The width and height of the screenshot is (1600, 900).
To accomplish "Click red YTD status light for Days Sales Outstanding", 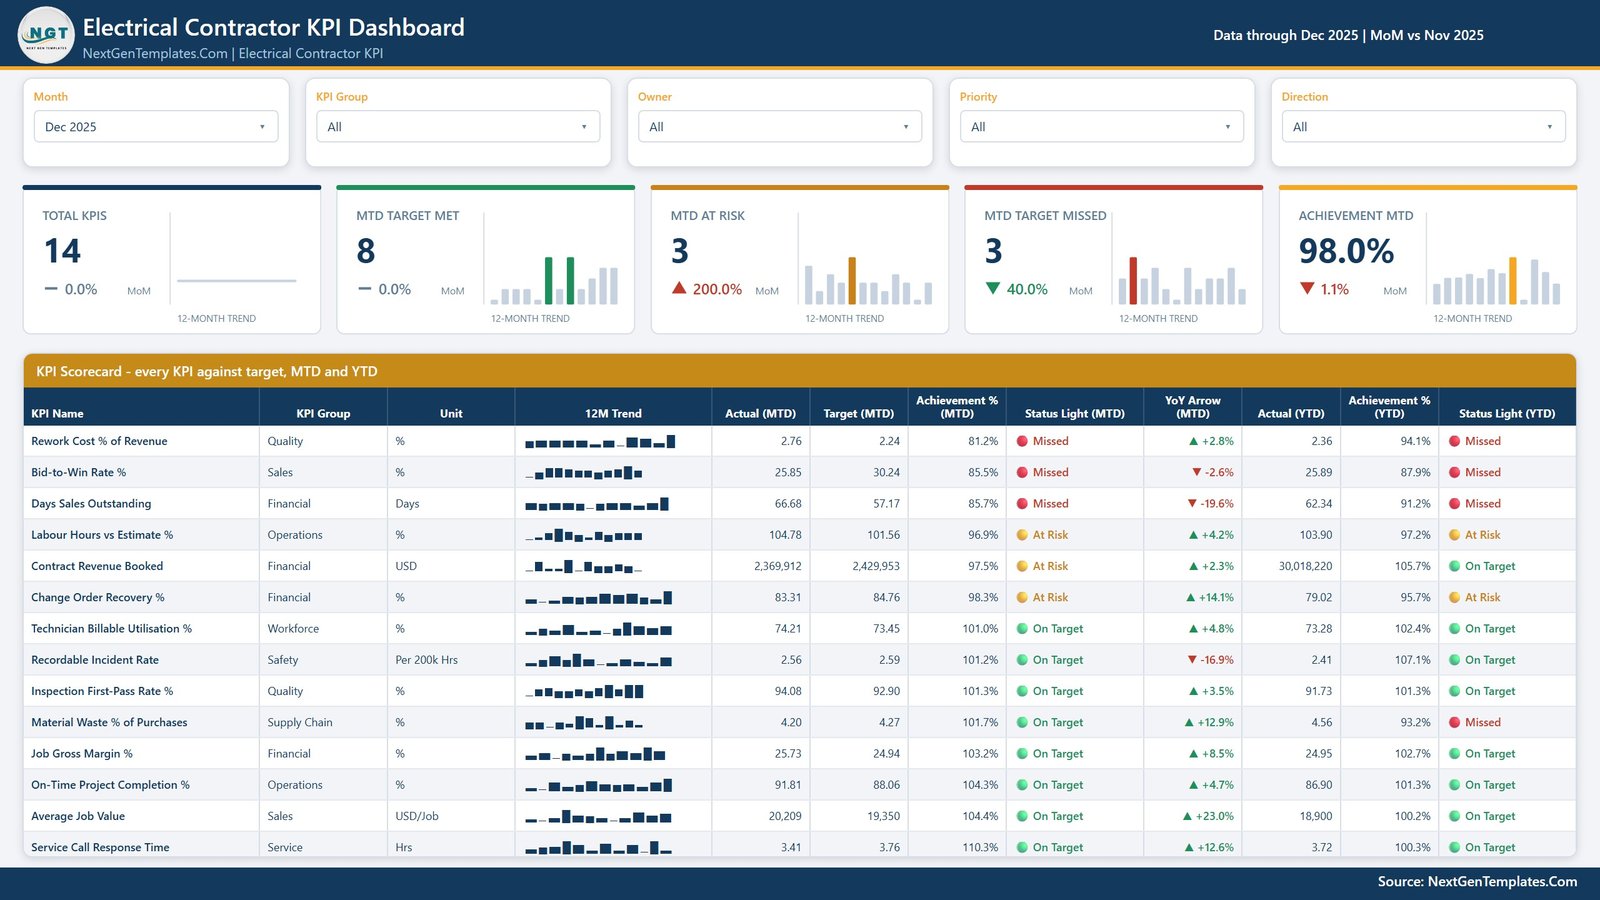I will [x=1455, y=503].
